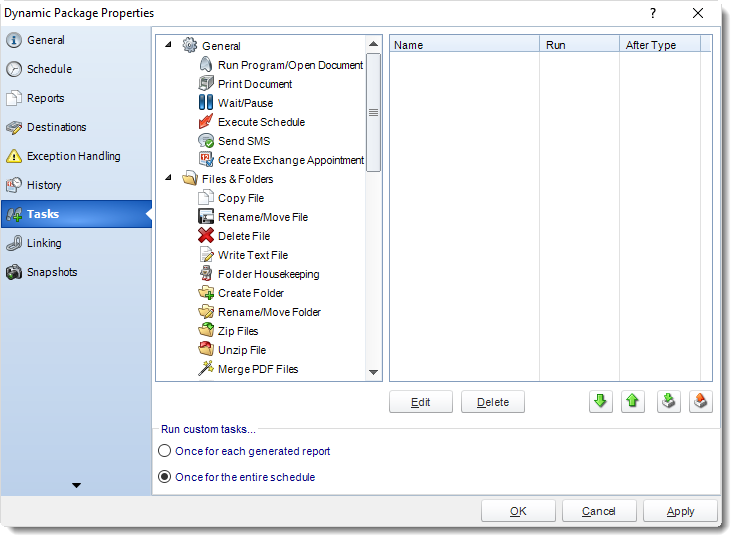The height and width of the screenshot is (542, 737).
Task: Click the Create Exchange Appointment calendar icon
Action: click(206, 160)
